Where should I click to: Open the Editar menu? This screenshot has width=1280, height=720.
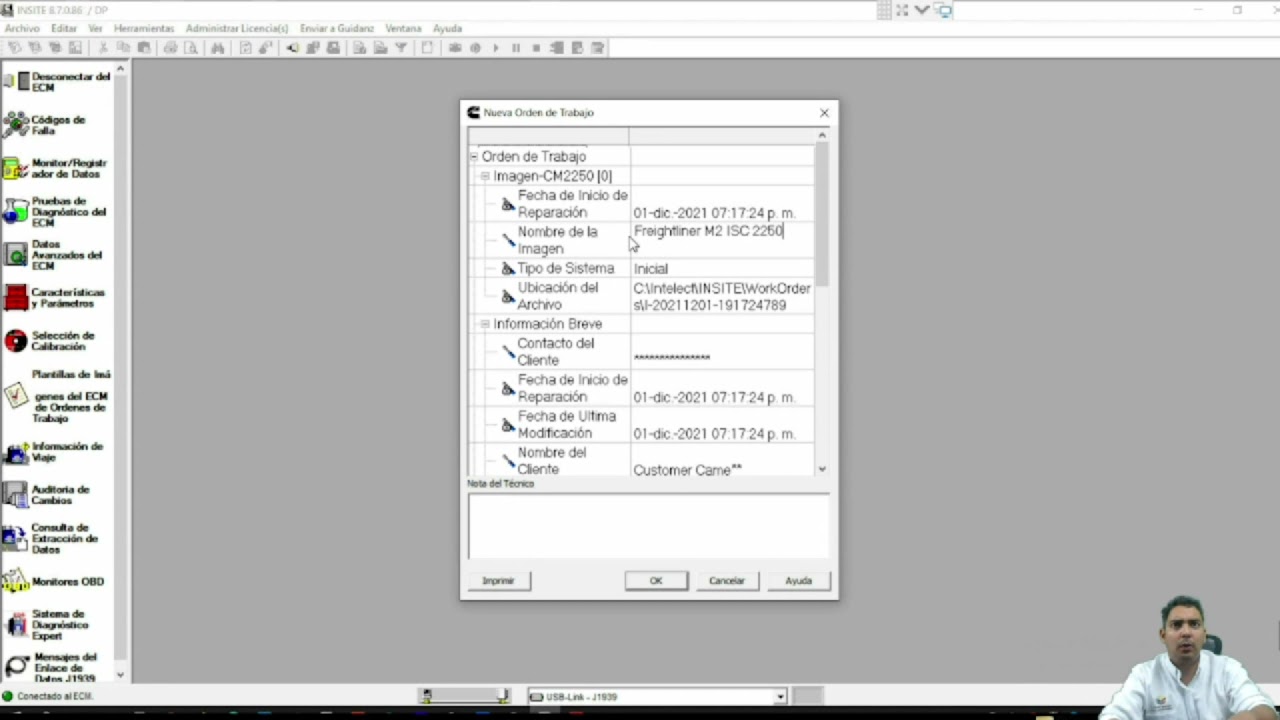[x=63, y=28]
